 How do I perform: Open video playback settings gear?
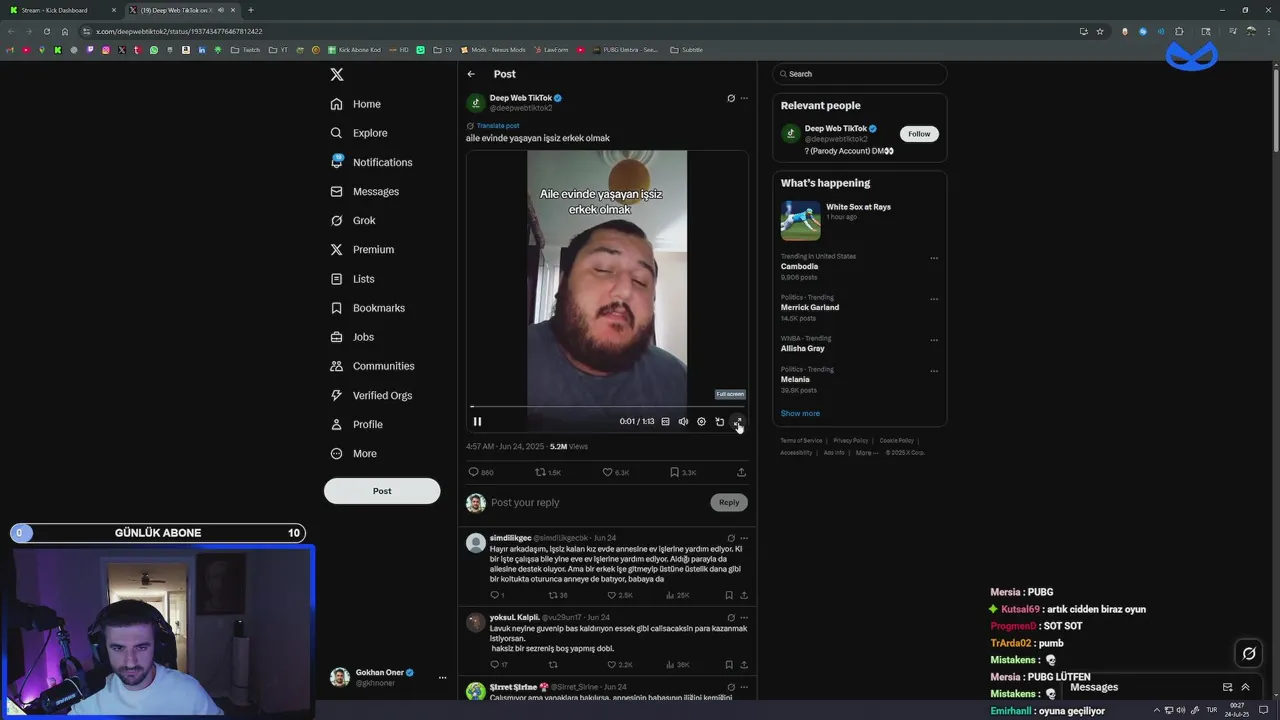pyautogui.click(x=701, y=422)
